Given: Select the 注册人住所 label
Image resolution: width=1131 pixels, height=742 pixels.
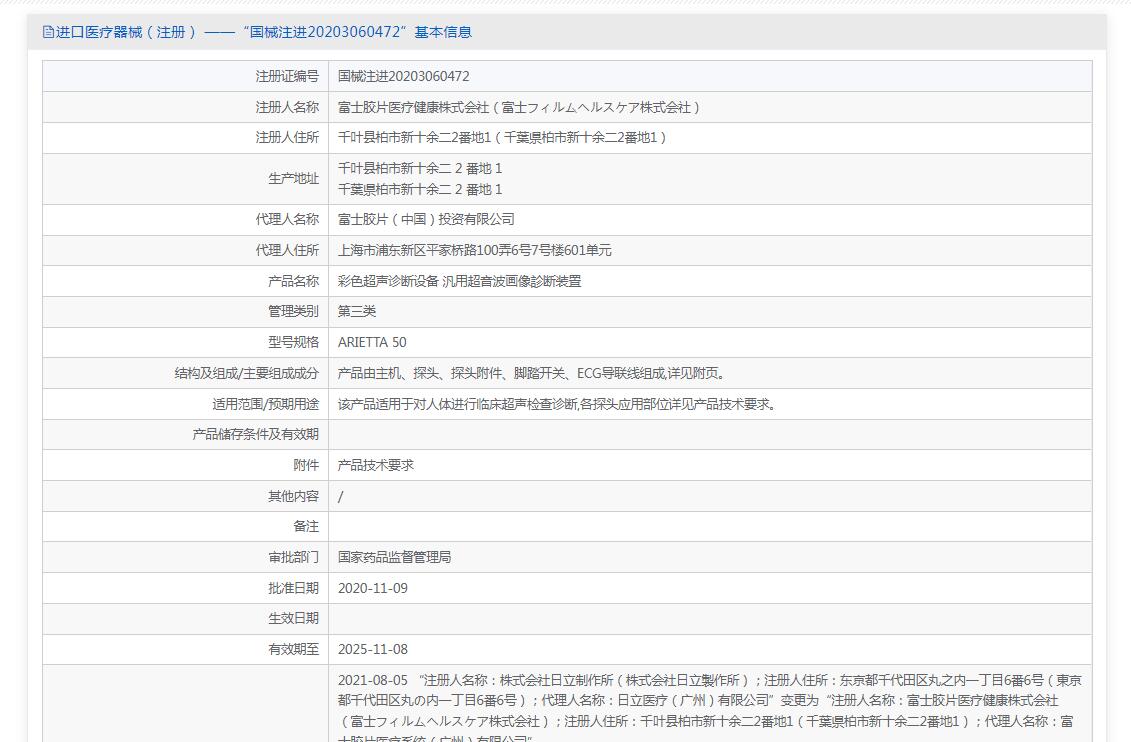Looking at the screenshot, I should pyautogui.click(x=287, y=137).
